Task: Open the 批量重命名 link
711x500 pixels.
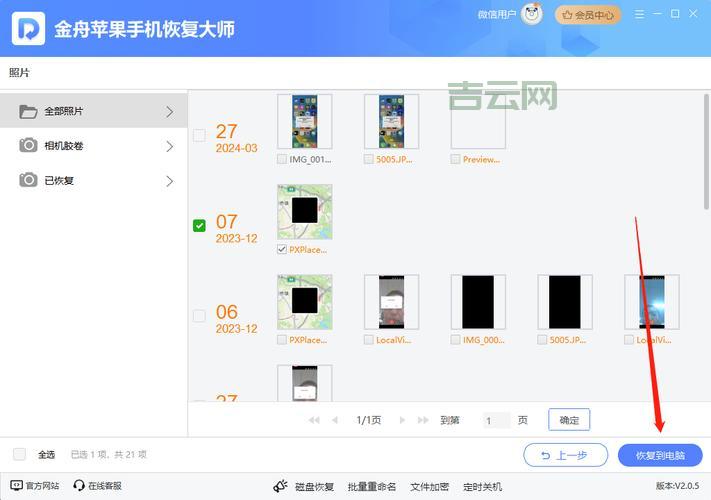Action: pos(372,487)
